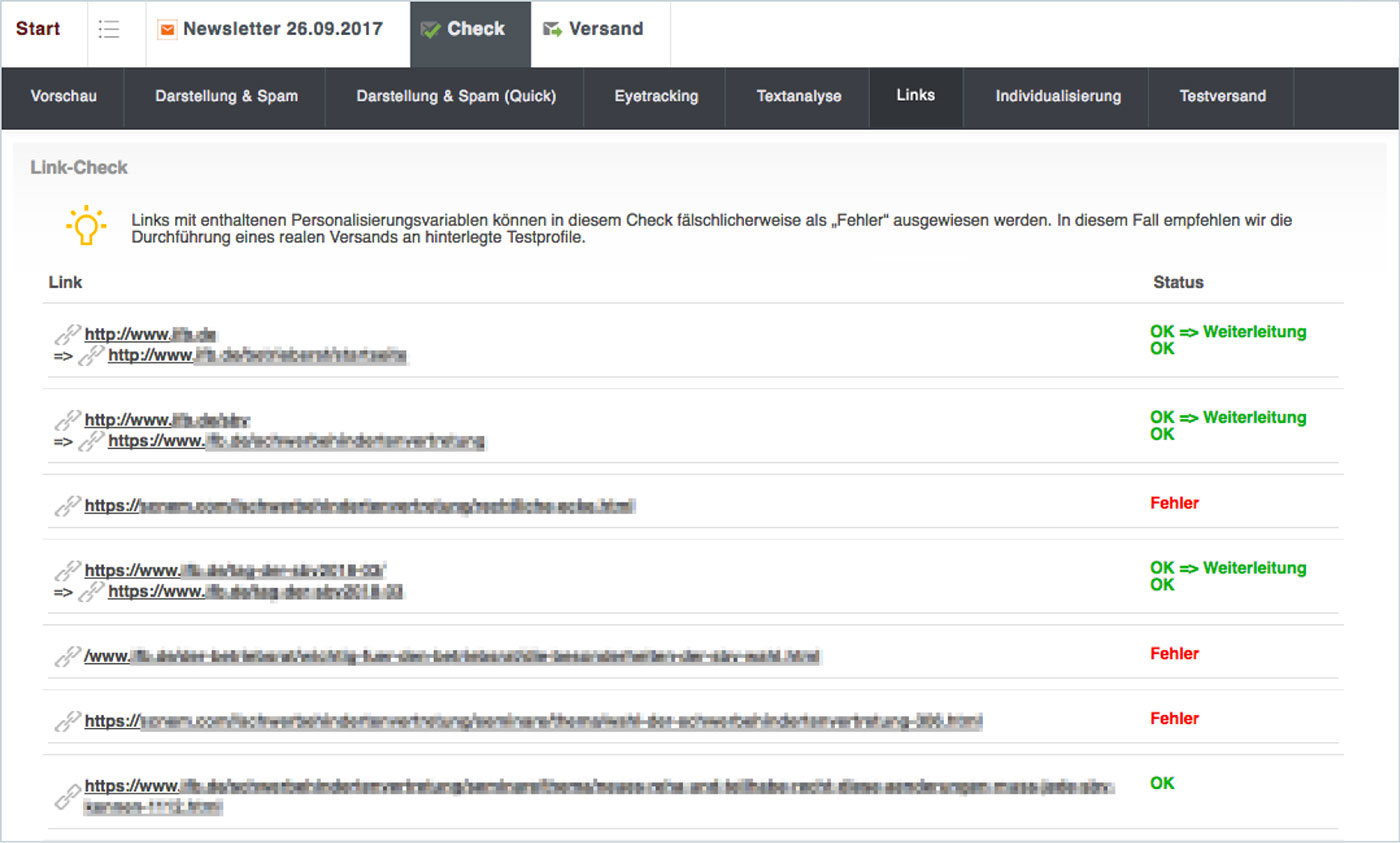Click the green checkmark icon on Check
Screen dimensions: 1400x843
click(431, 30)
